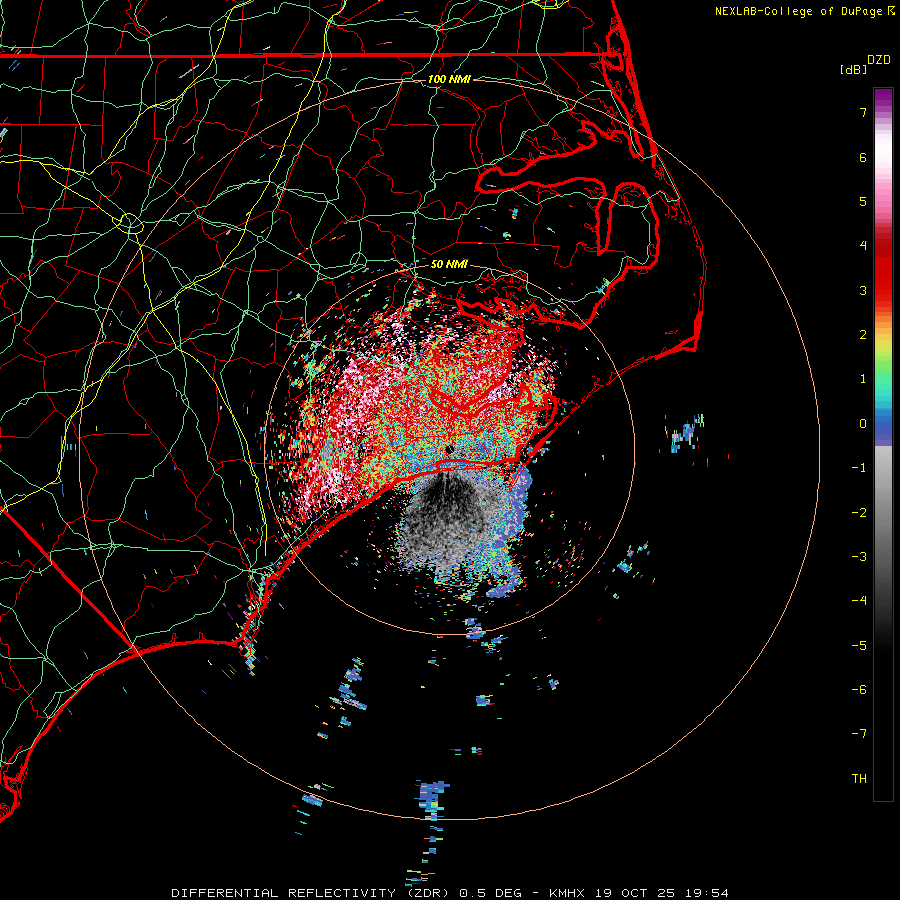Click the KMHX station identifier in caption
This screenshot has width=900, height=900.
pos(568,893)
